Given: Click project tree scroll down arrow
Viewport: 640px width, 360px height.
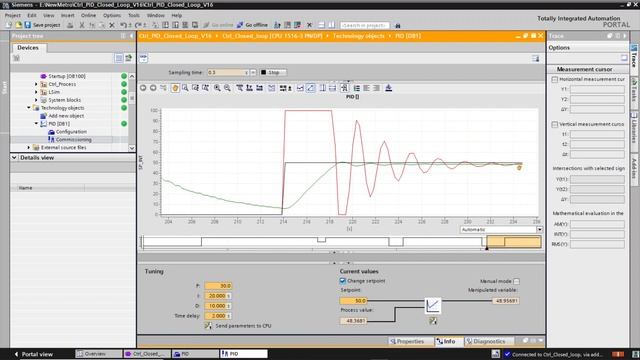Looking at the screenshot, I should (132, 148).
